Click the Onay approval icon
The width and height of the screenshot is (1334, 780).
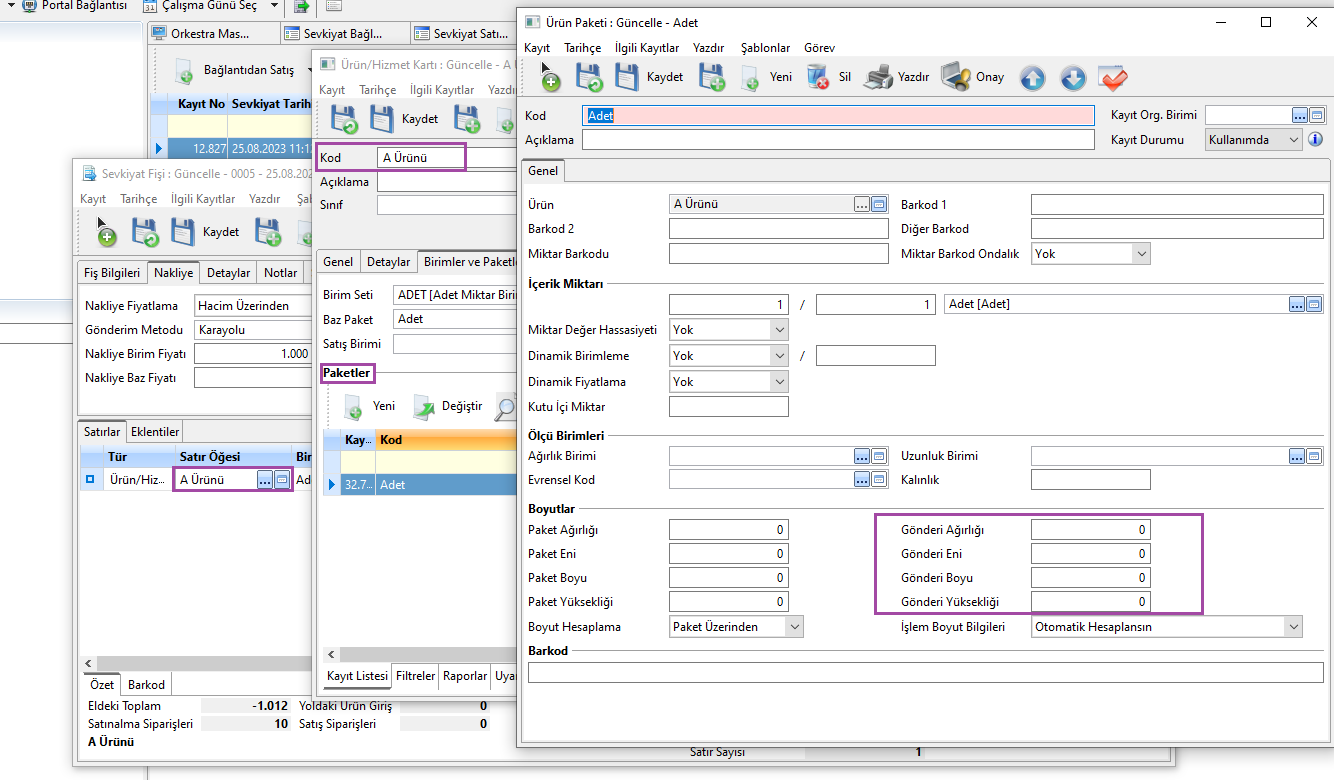click(956, 77)
